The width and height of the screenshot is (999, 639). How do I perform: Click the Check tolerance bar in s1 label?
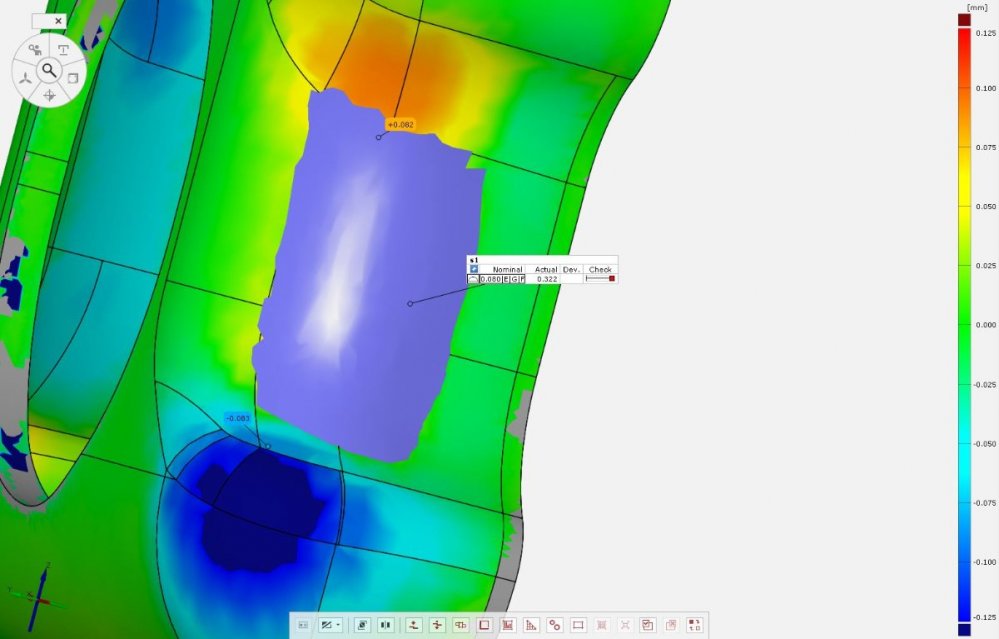click(600, 279)
